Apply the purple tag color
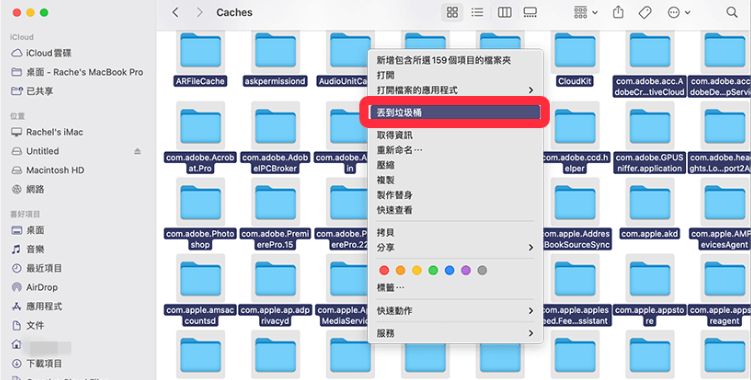Viewport: 751px width, 380px height. [466, 270]
